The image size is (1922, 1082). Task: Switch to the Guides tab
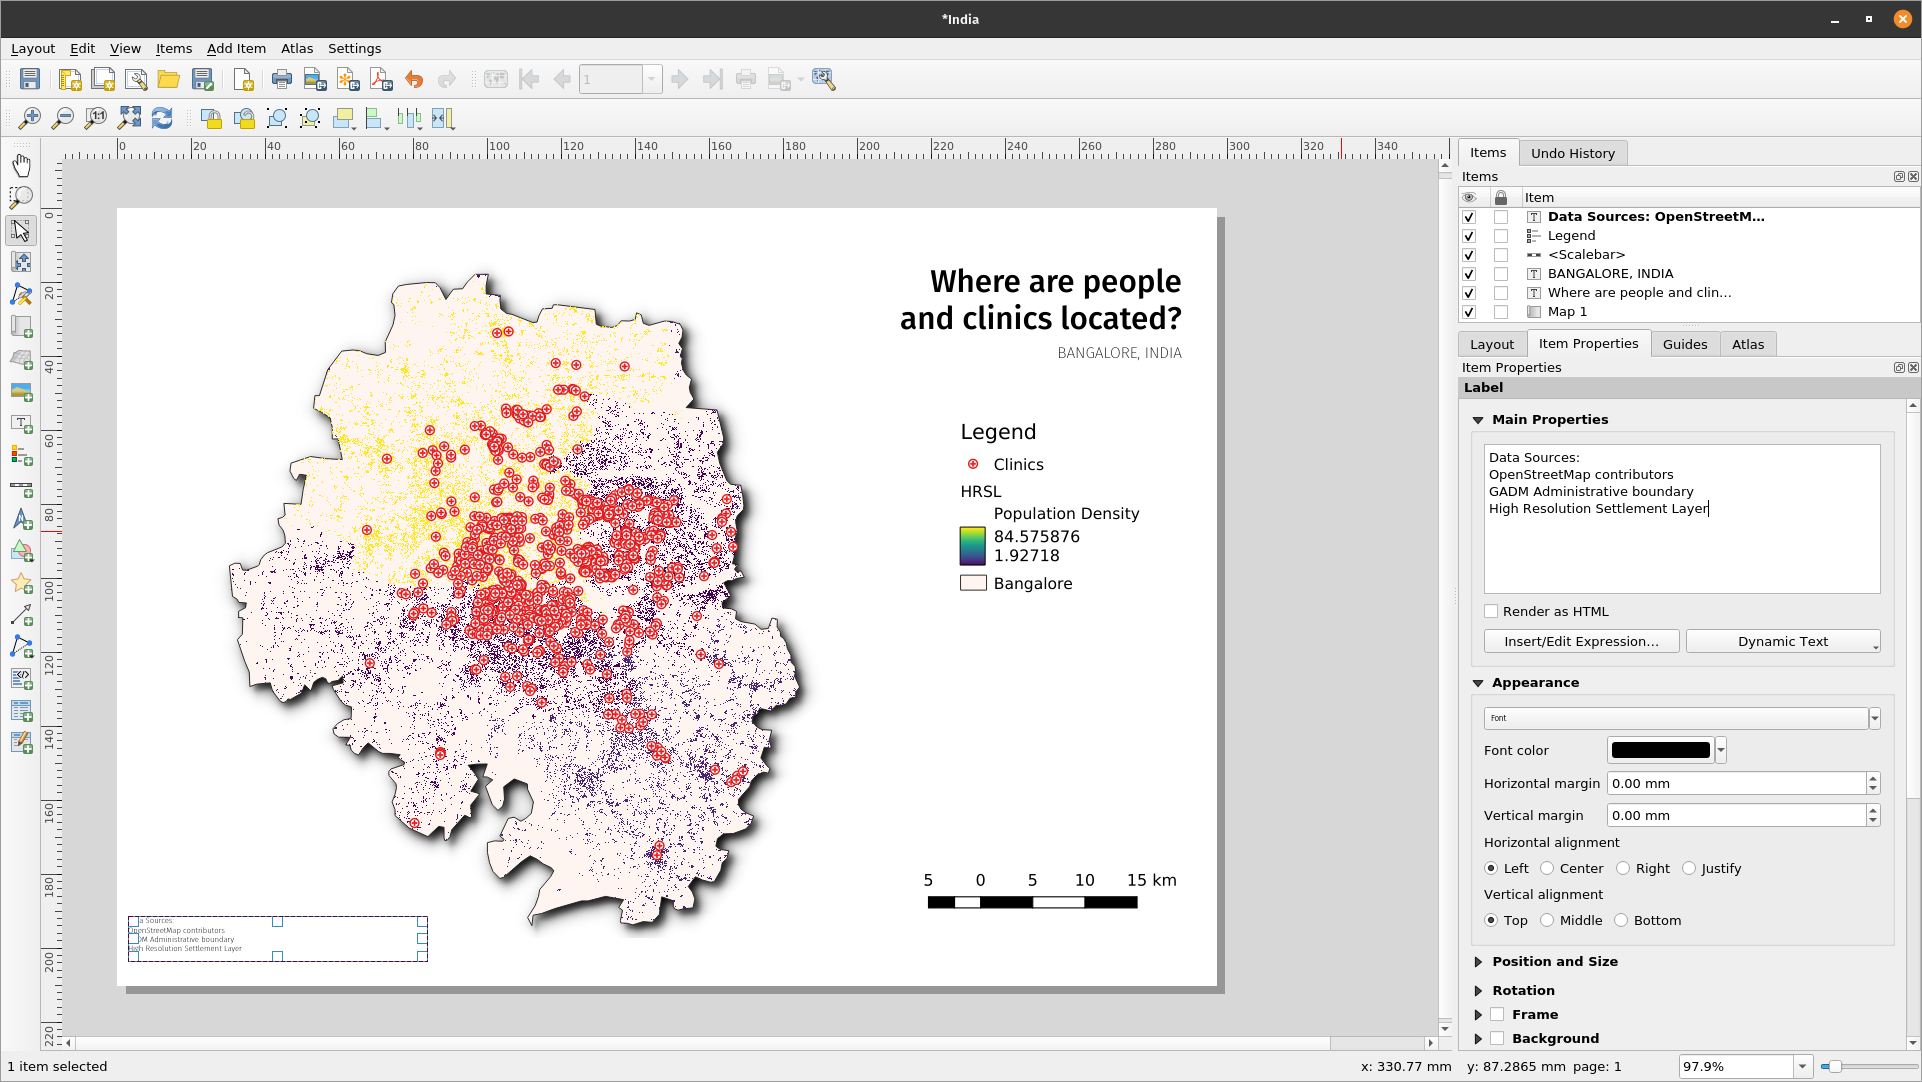(x=1685, y=344)
